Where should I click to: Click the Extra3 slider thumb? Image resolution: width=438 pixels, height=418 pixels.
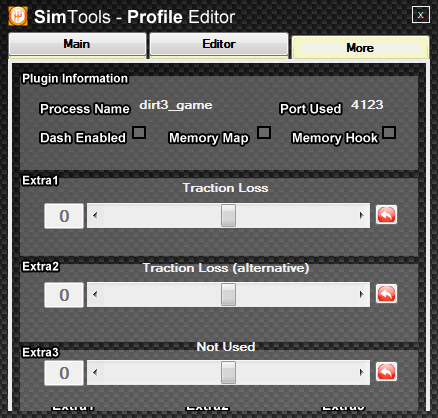click(228, 372)
